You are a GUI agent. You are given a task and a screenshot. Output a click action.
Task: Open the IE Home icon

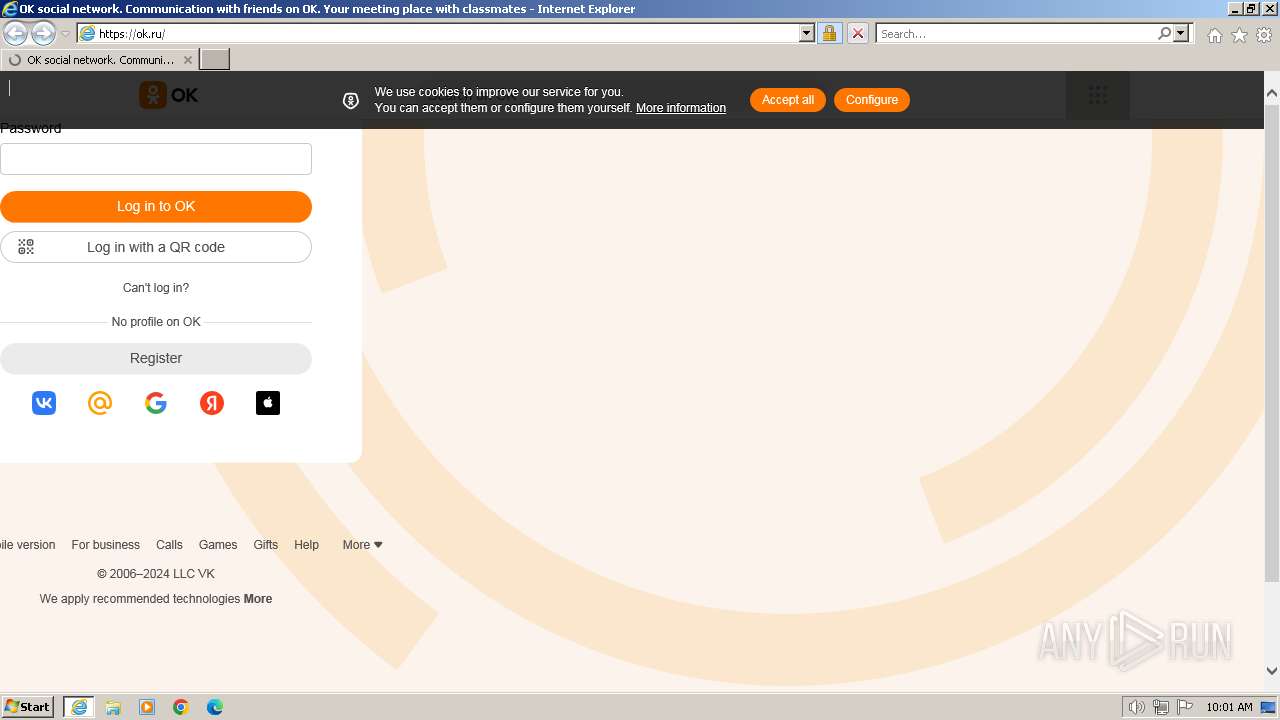1214,35
